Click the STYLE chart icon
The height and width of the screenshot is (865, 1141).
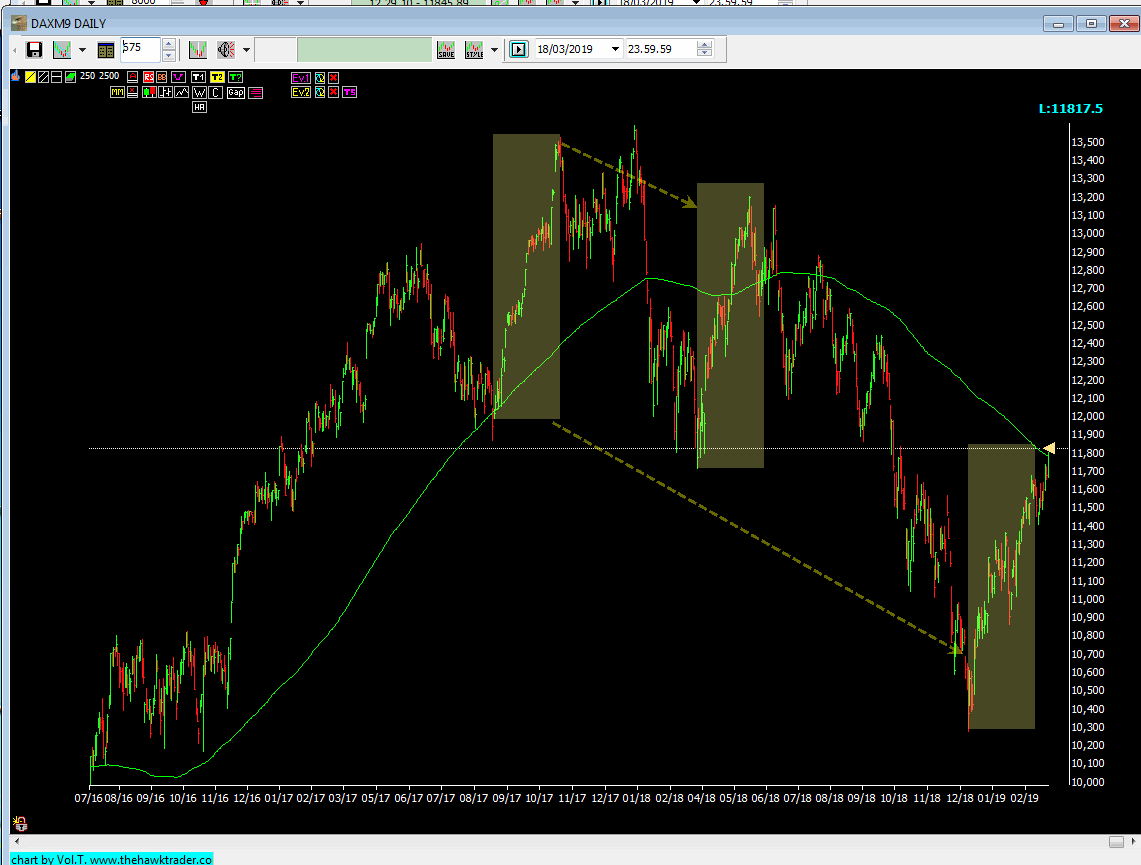coord(474,49)
